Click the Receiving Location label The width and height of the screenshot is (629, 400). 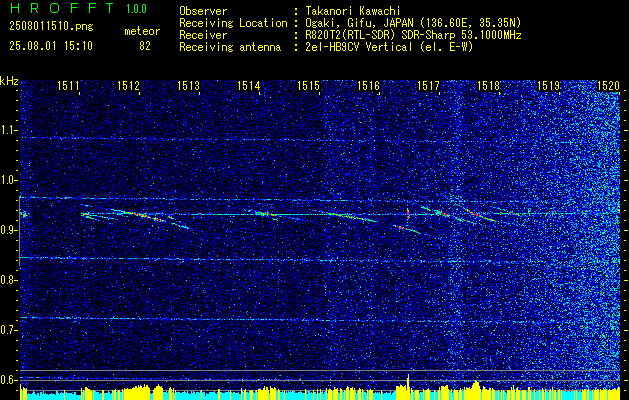[x=233, y=23]
